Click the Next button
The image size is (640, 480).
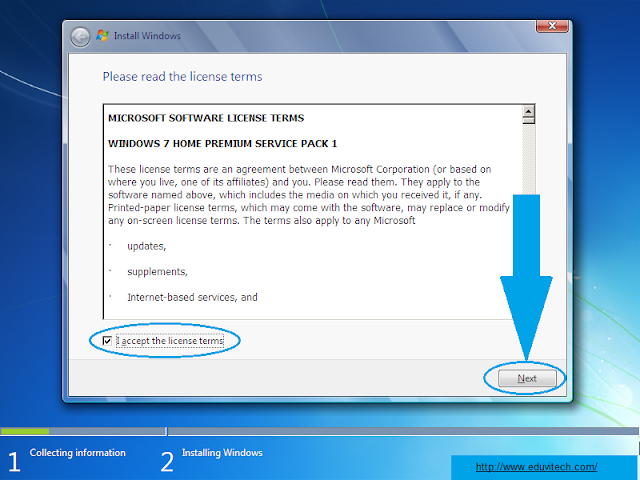[x=527, y=378]
